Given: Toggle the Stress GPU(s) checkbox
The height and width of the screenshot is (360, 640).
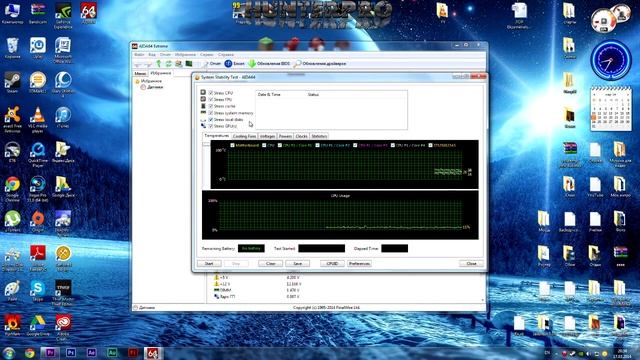Looking at the screenshot, I should pyautogui.click(x=211, y=126).
